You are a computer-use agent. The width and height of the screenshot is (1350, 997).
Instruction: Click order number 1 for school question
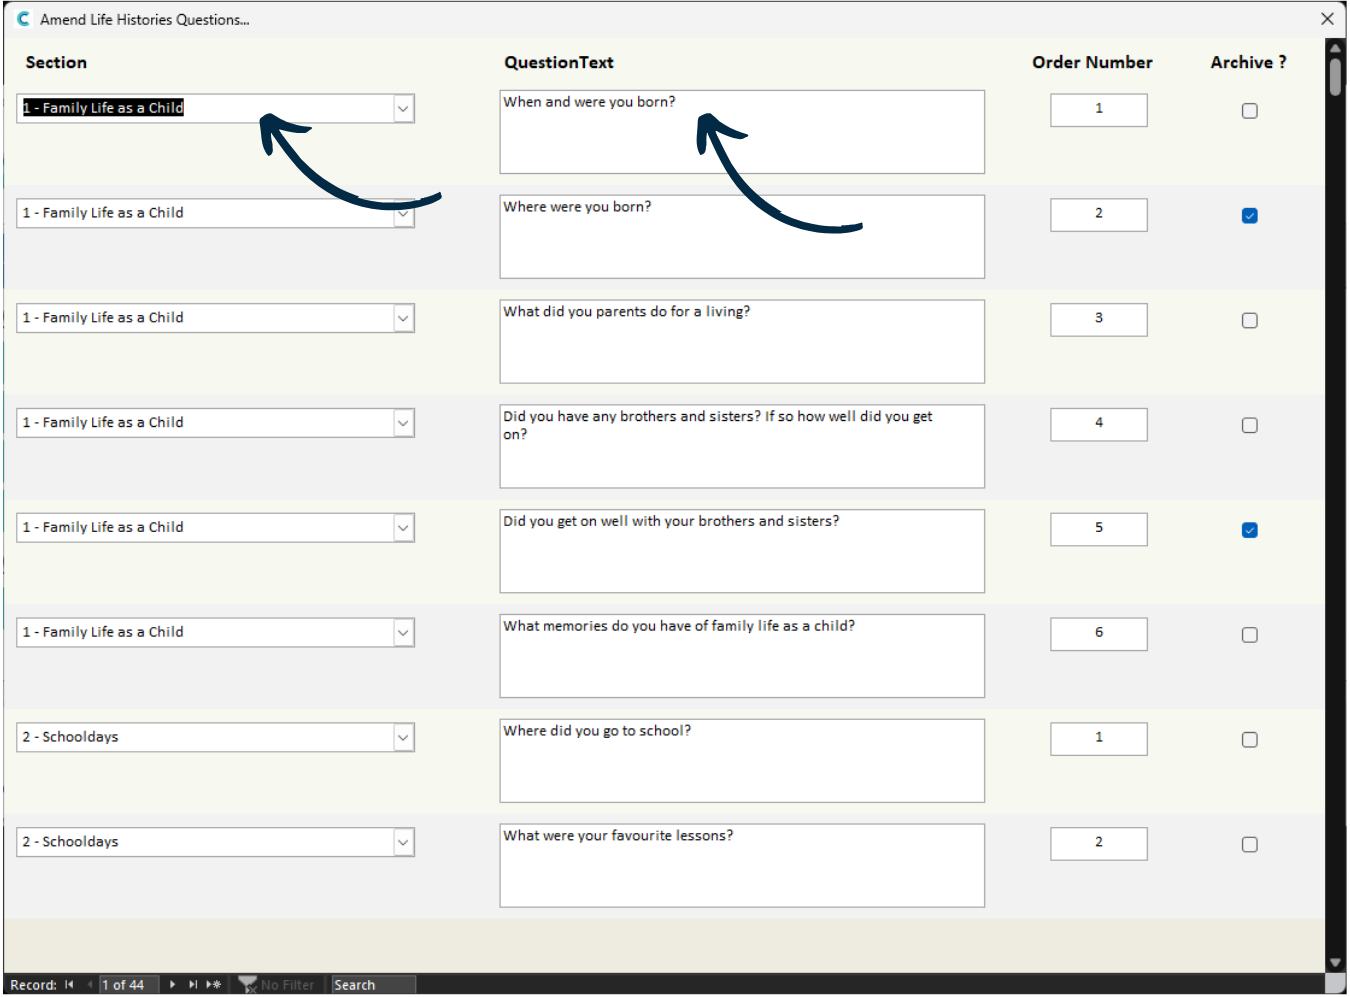(1099, 739)
